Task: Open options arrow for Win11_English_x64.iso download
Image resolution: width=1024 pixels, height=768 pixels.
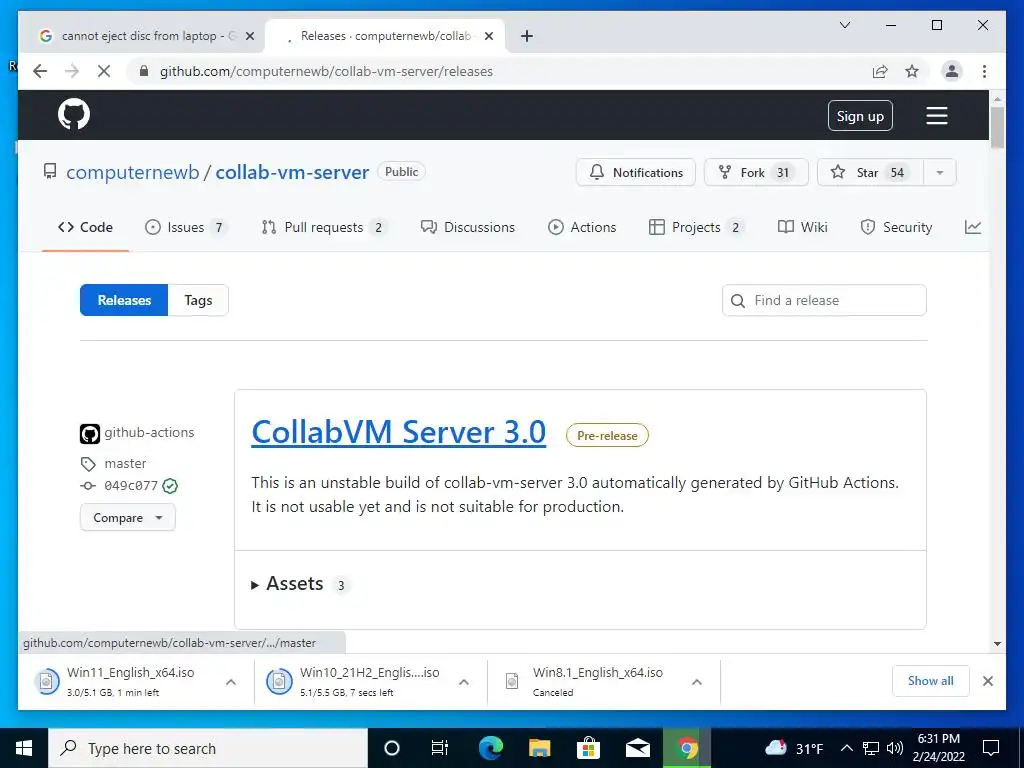Action: [x=231, y=682]
